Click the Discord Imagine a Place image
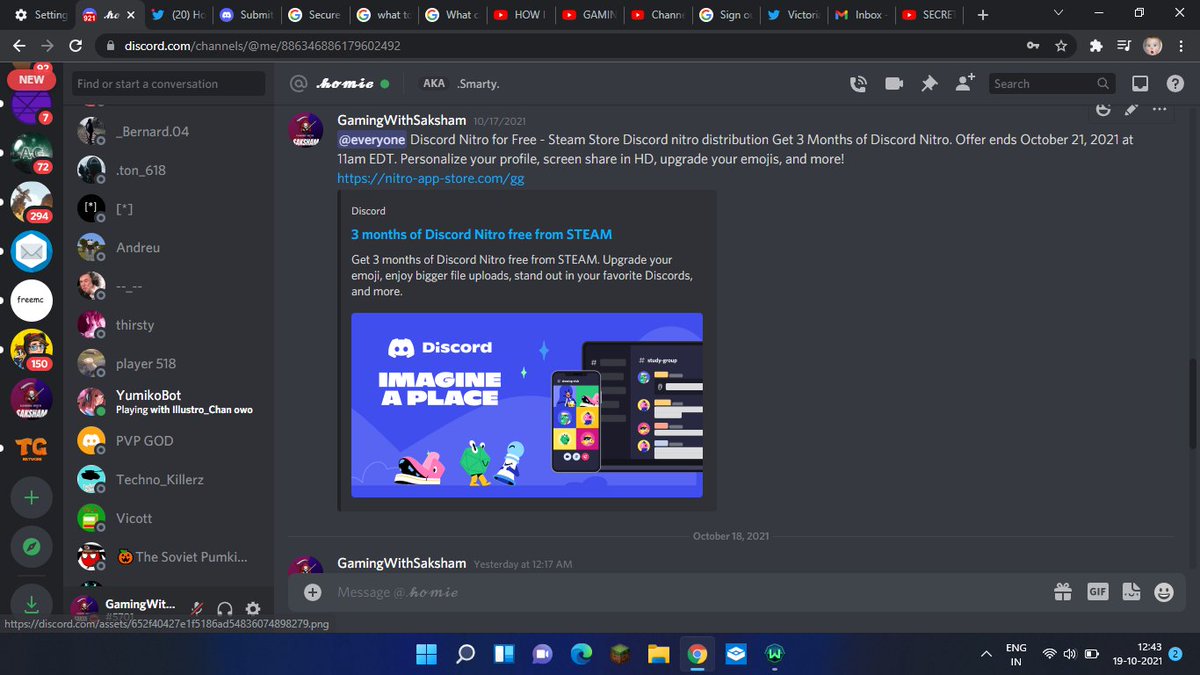The height and width of the screenshot is (675, 1200). click(527, 405)
